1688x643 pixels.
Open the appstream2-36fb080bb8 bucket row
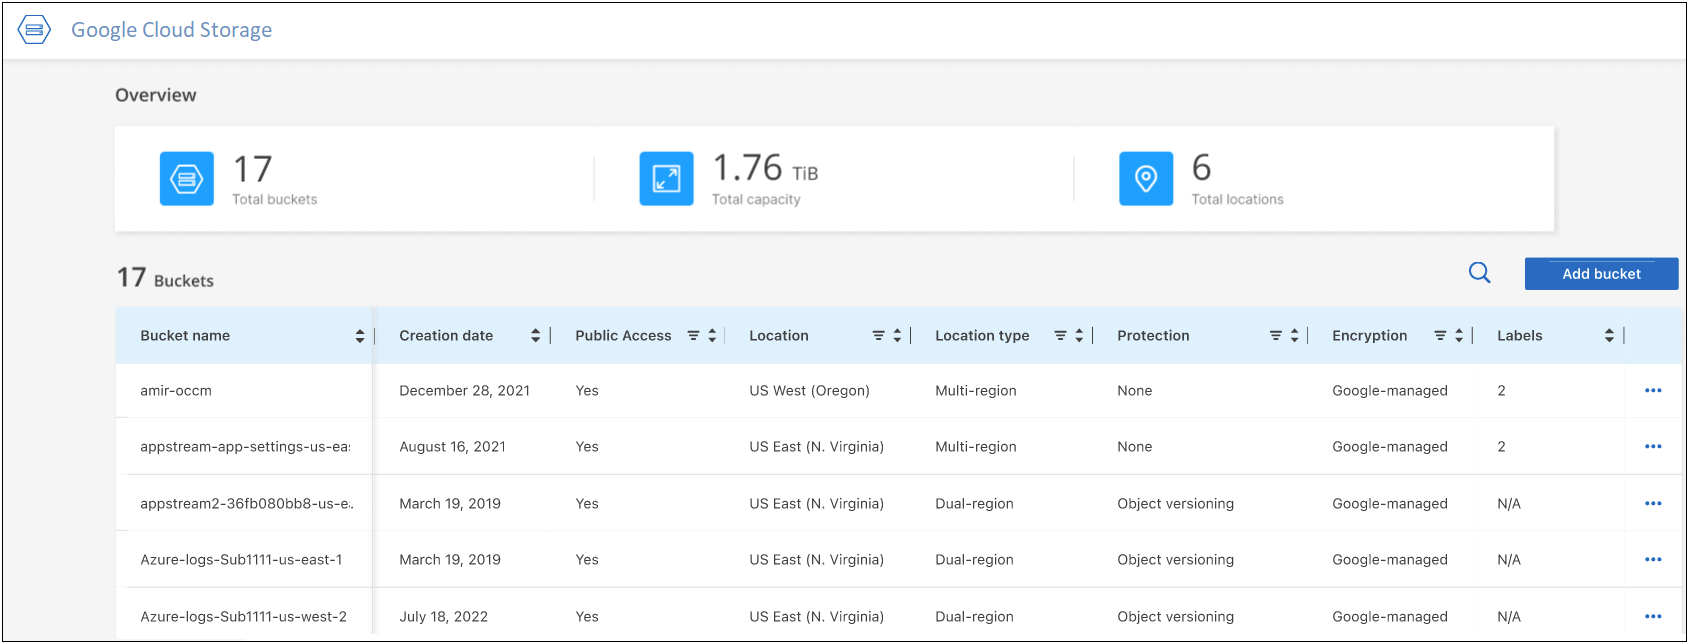(x=246, y=504)
